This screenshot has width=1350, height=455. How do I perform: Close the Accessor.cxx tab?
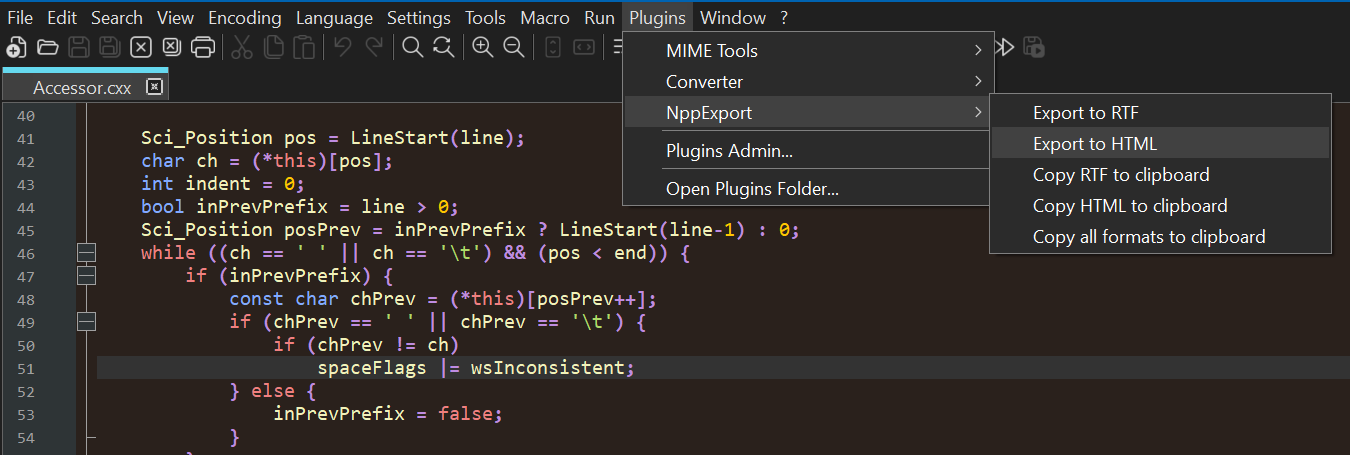153,87
